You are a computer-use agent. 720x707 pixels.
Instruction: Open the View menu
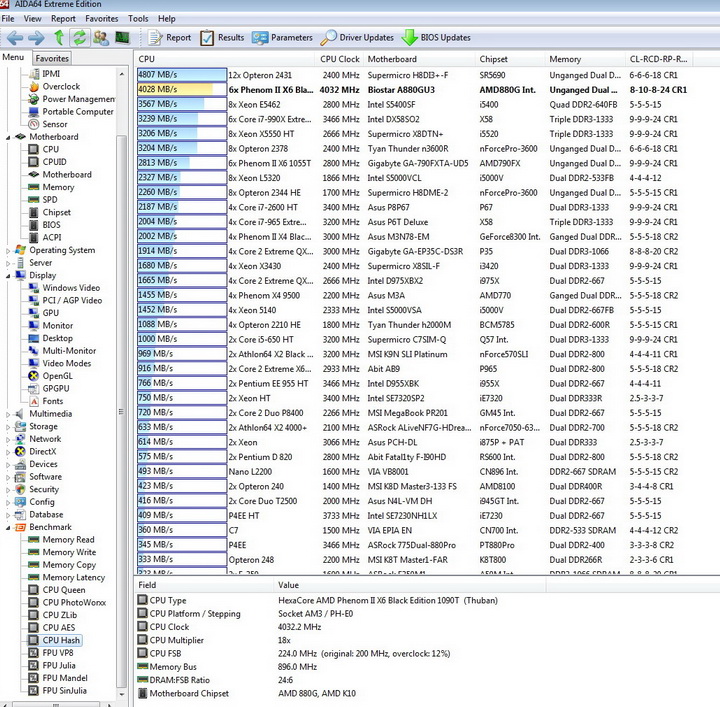pos(32,19)
